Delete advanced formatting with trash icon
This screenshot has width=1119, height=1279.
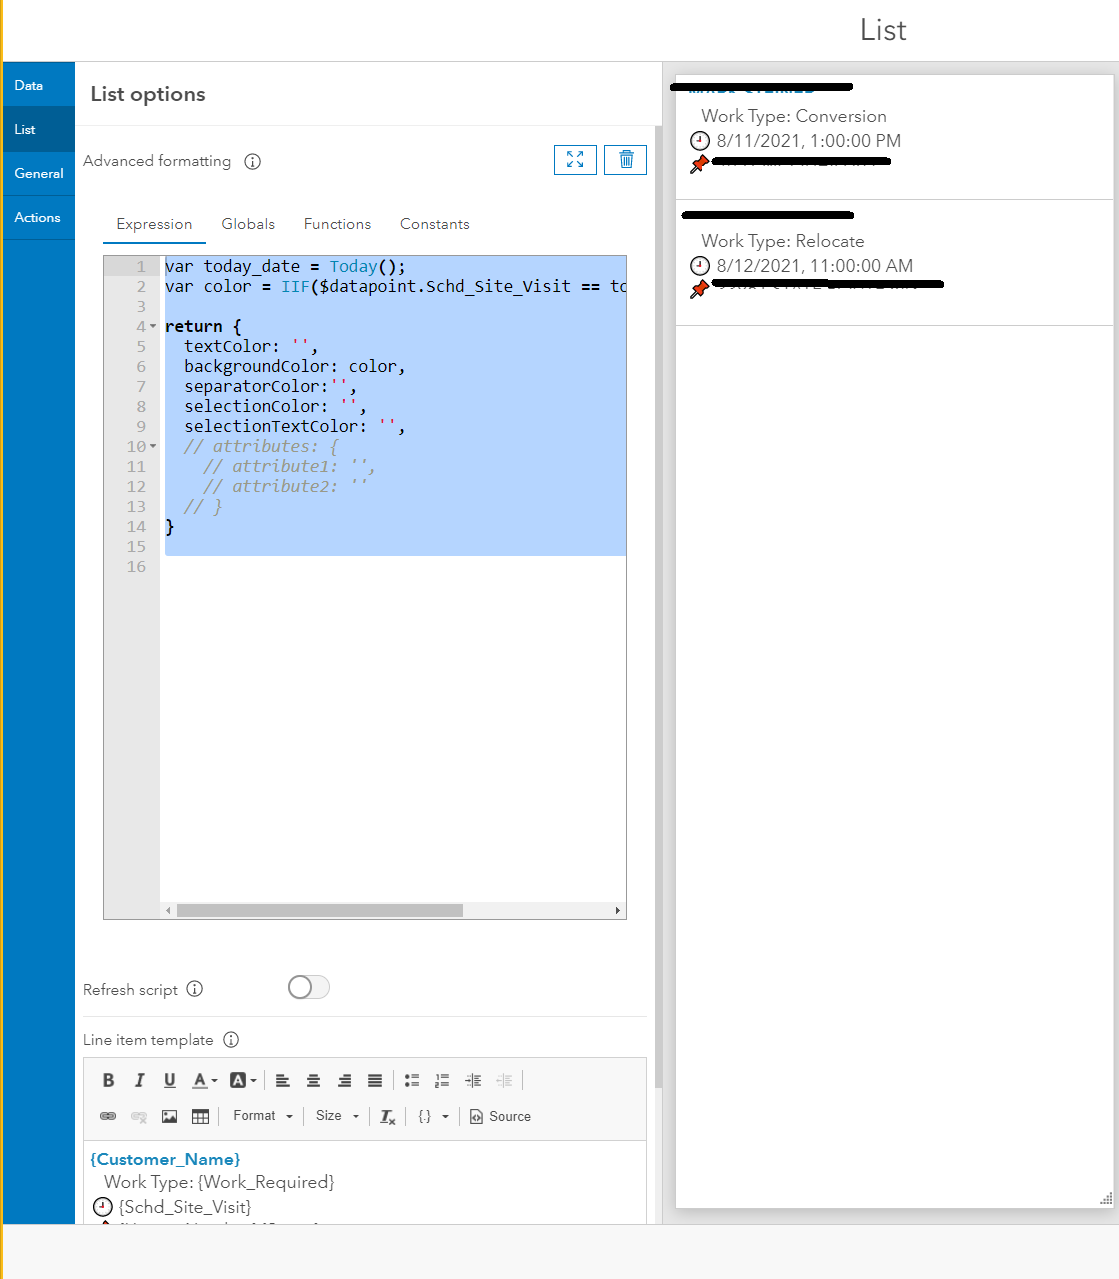click(x=626, y=160)
